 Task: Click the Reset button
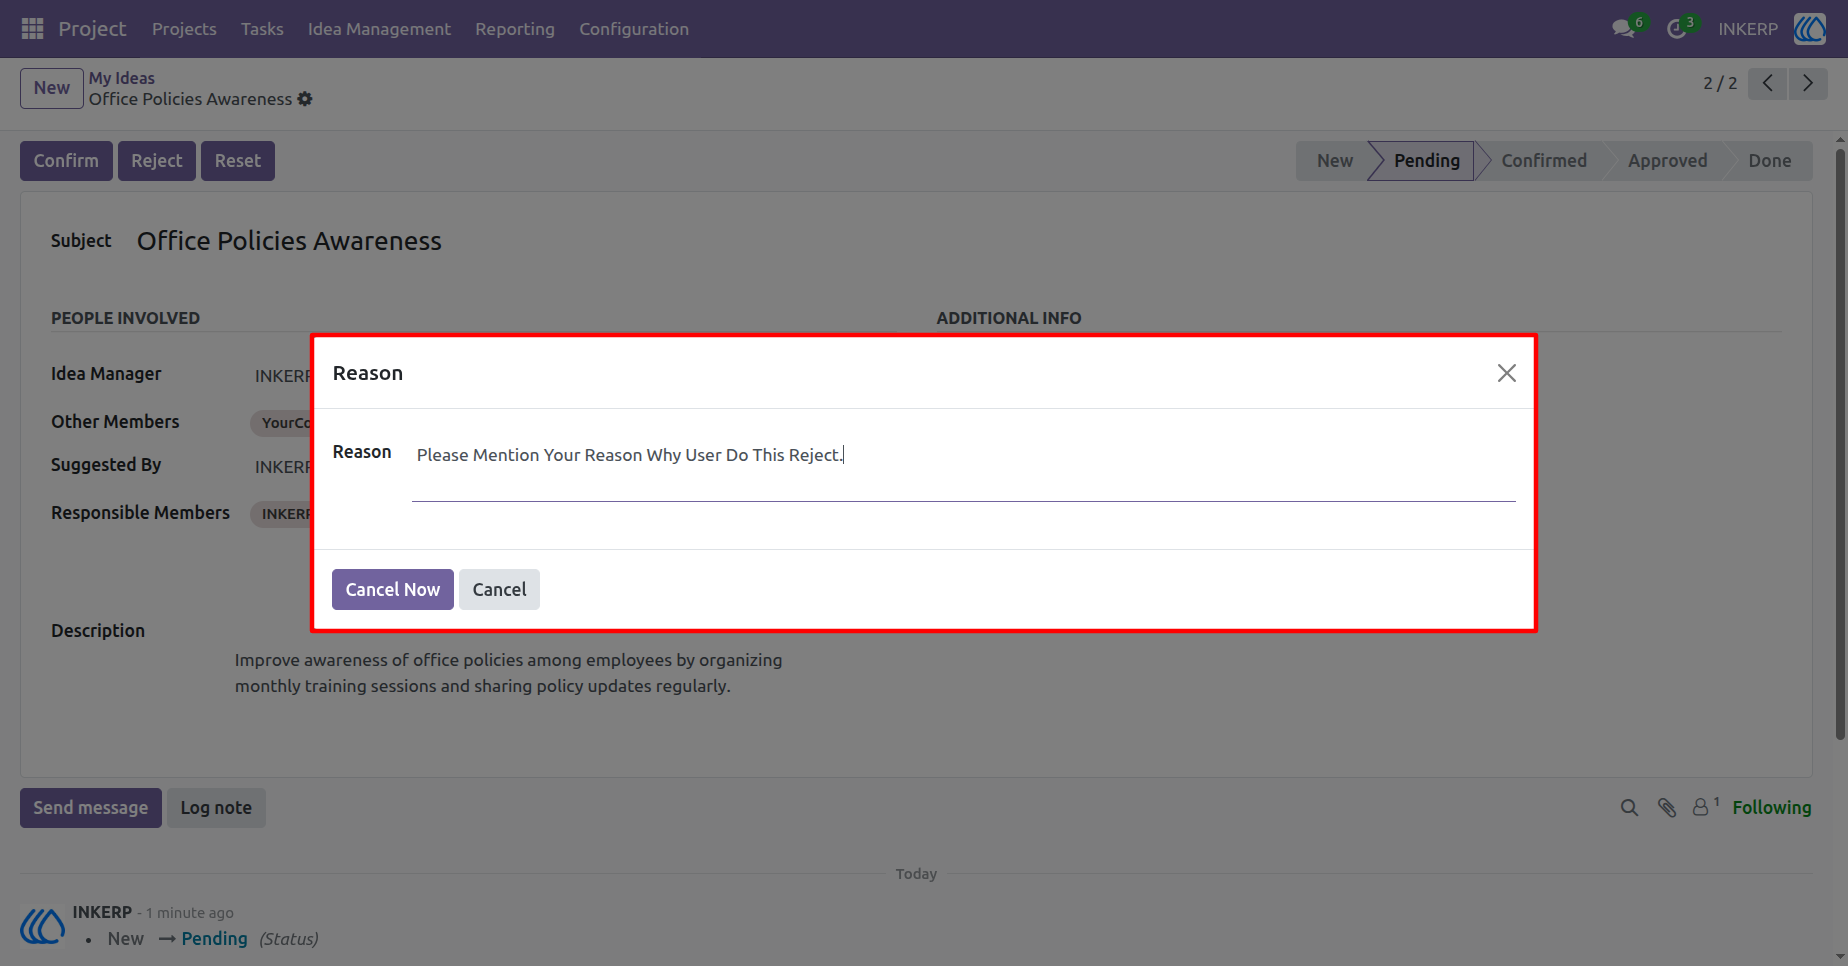tap(238, 161)
